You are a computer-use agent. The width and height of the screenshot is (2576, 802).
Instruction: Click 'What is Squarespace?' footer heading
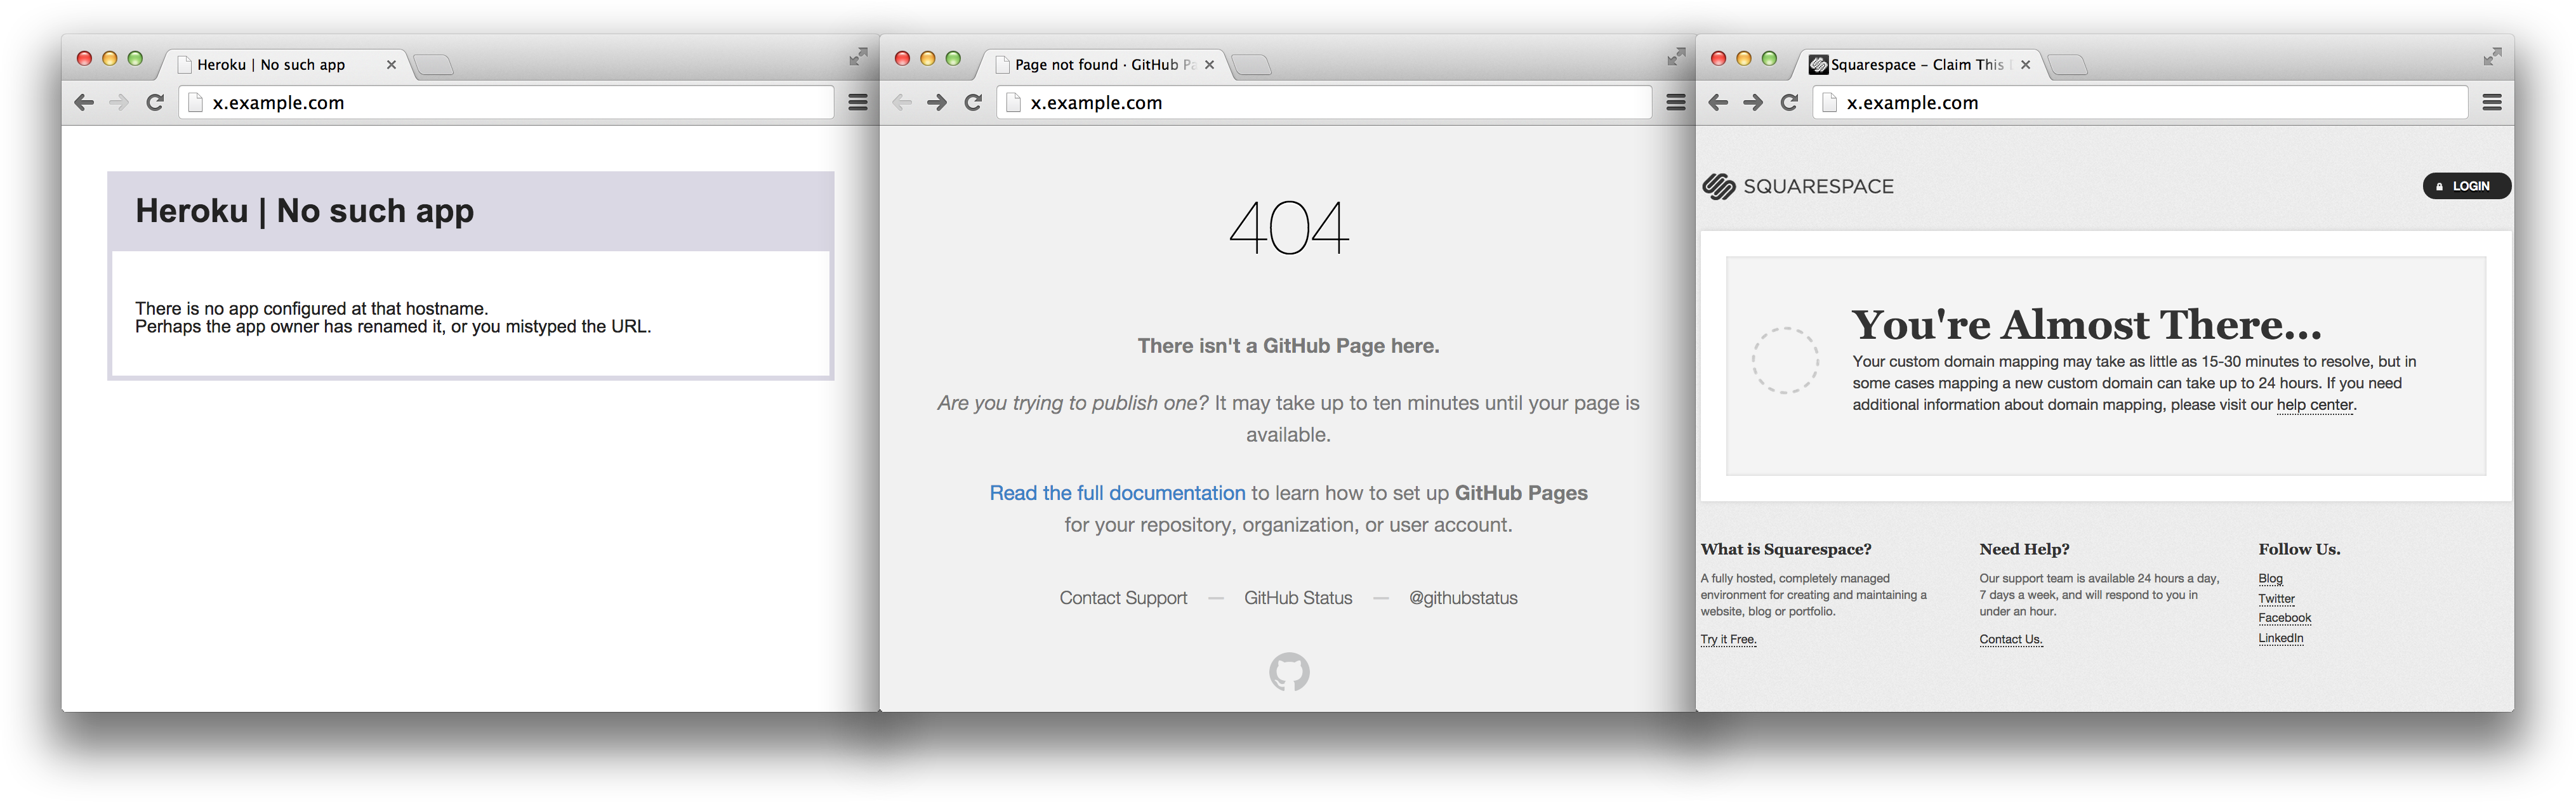1786,549
